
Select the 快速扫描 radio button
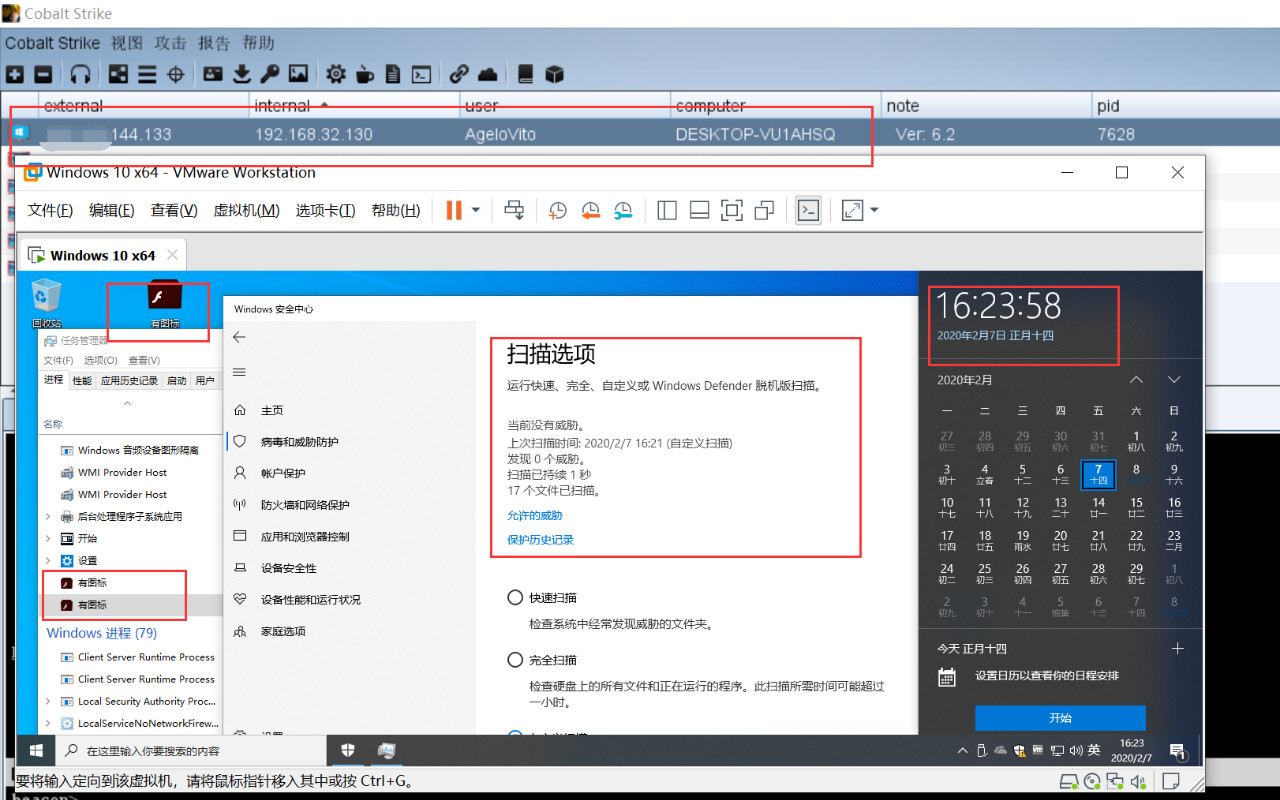coord(515,598)
